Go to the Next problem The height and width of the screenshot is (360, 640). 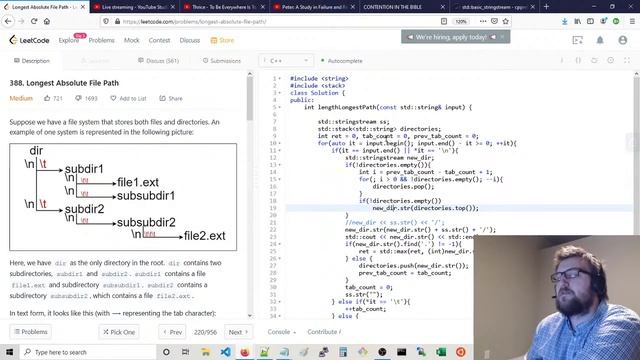click(238, 332)
